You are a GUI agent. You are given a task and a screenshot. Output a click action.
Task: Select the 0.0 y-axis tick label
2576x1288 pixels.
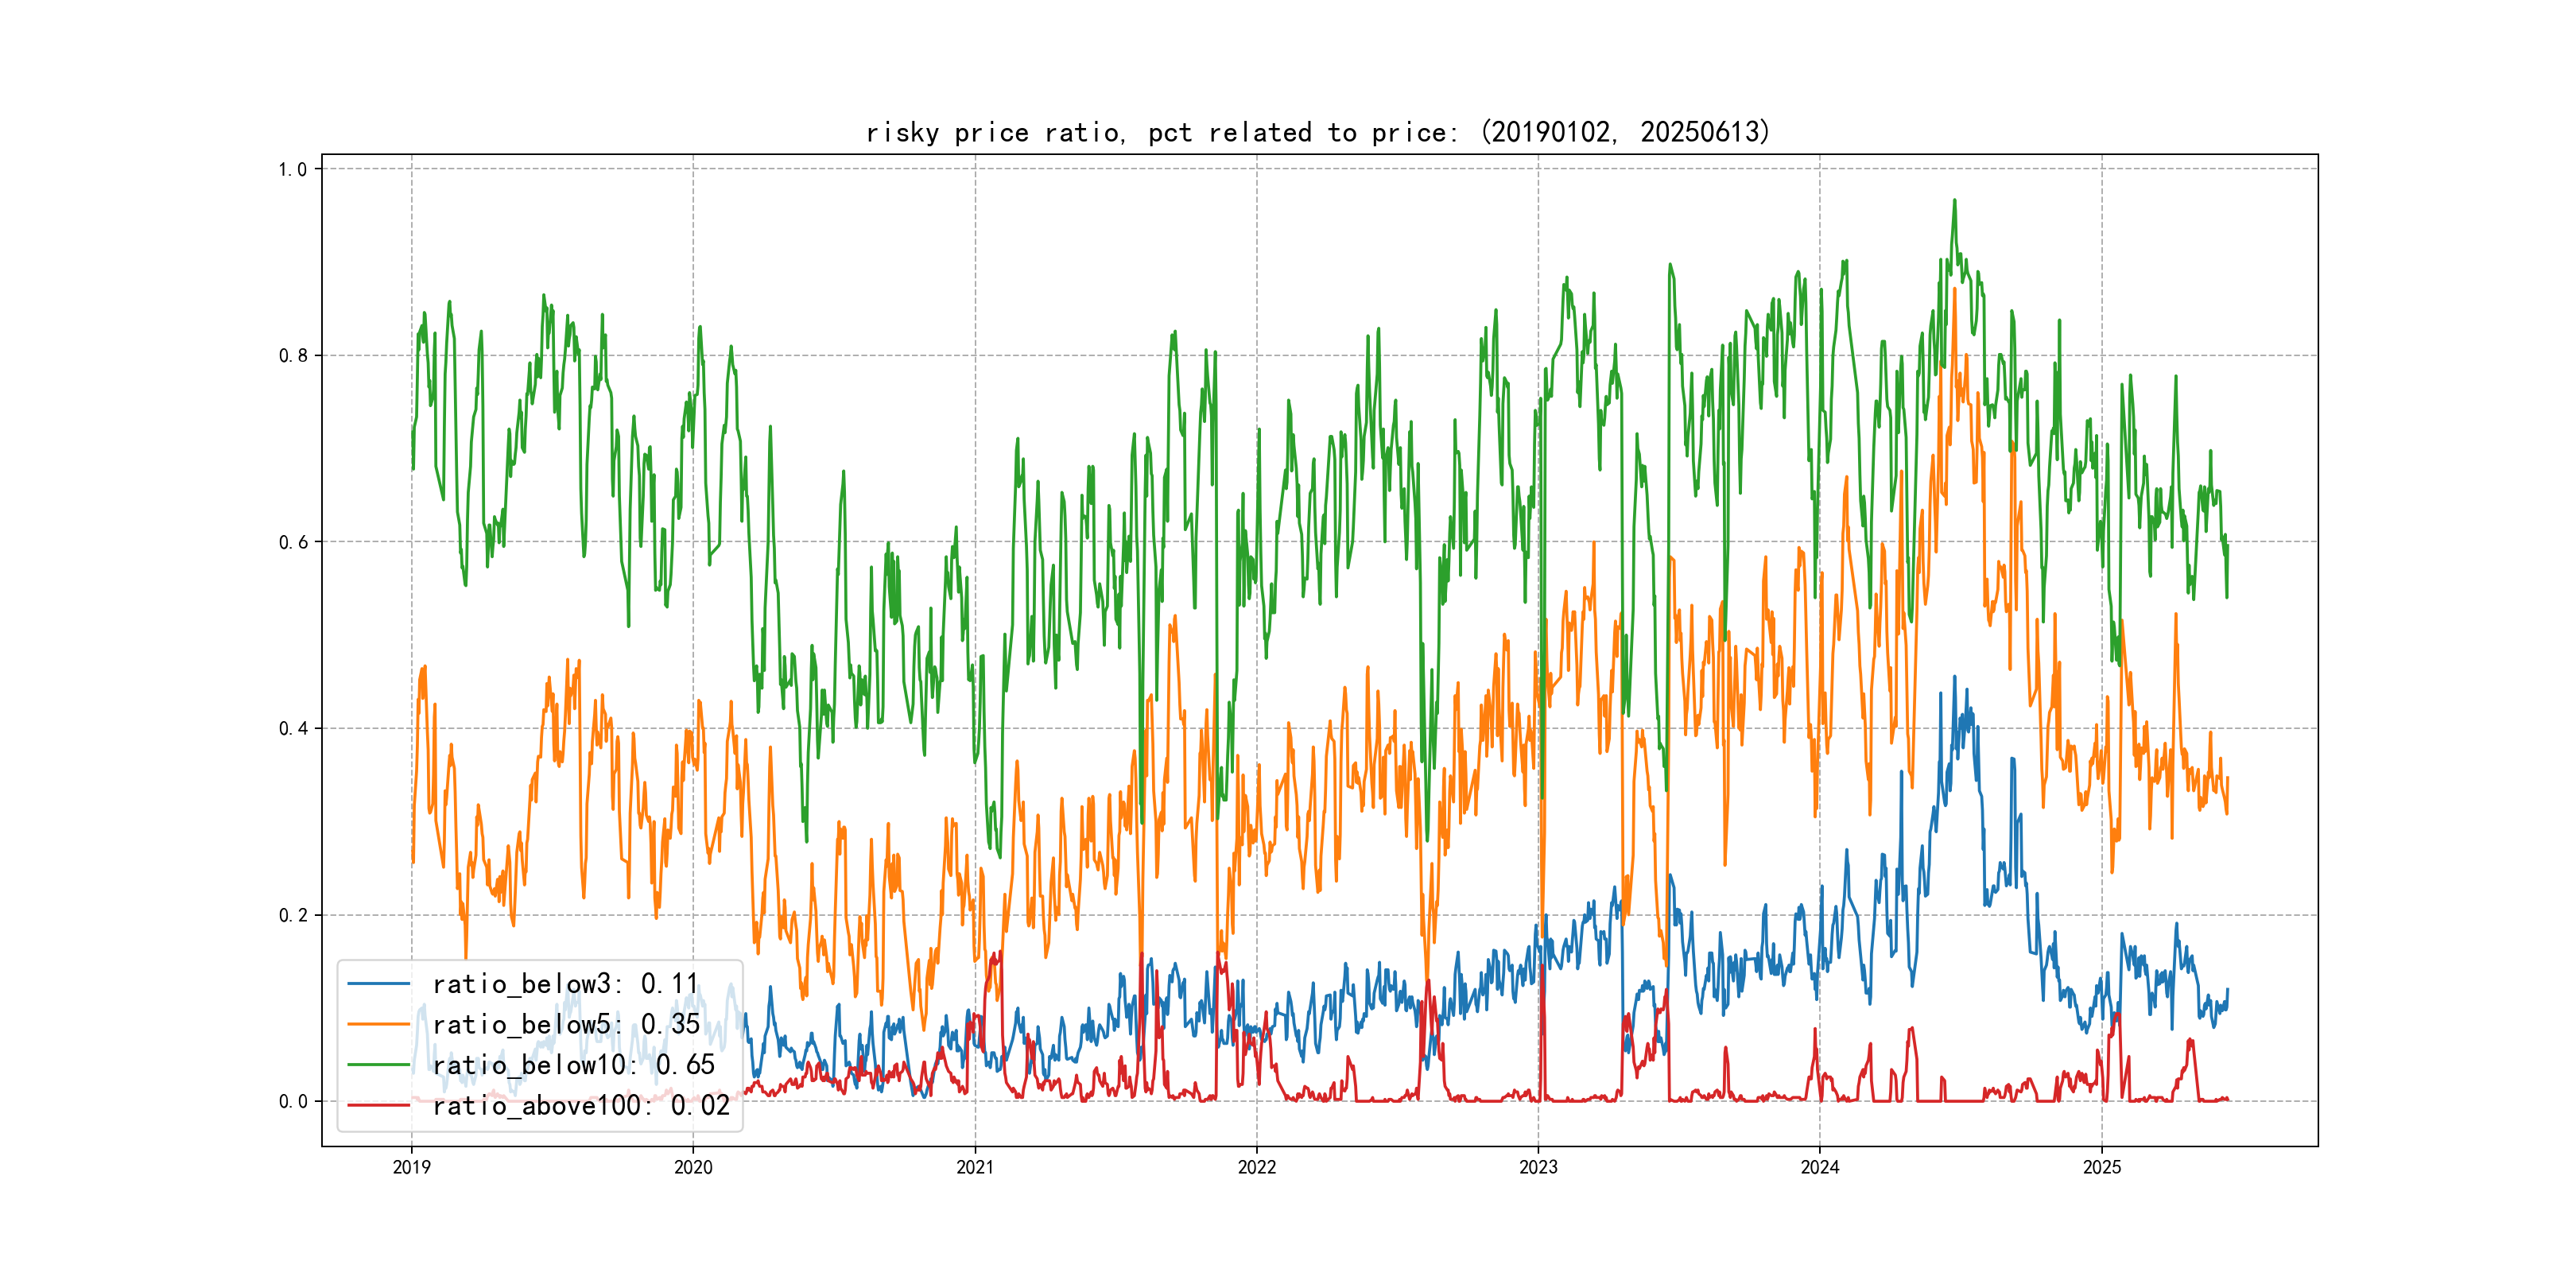click(292, 1101)
